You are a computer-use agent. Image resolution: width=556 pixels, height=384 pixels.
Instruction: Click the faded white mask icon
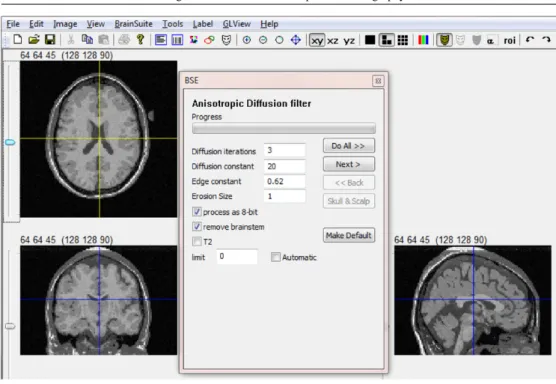click(460, 40)
